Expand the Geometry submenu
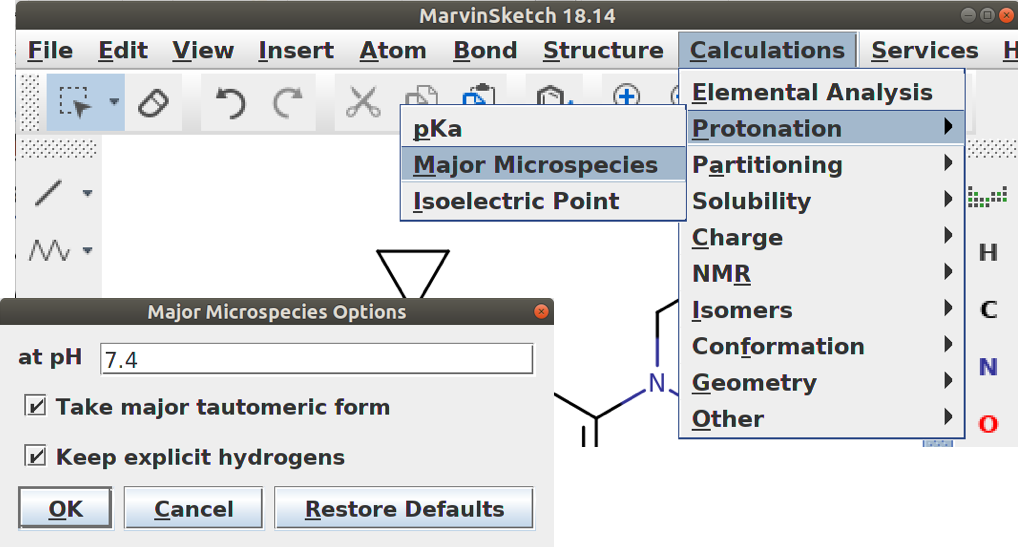Viewport: 1018px width, 547px height. [x=821, y=383]
